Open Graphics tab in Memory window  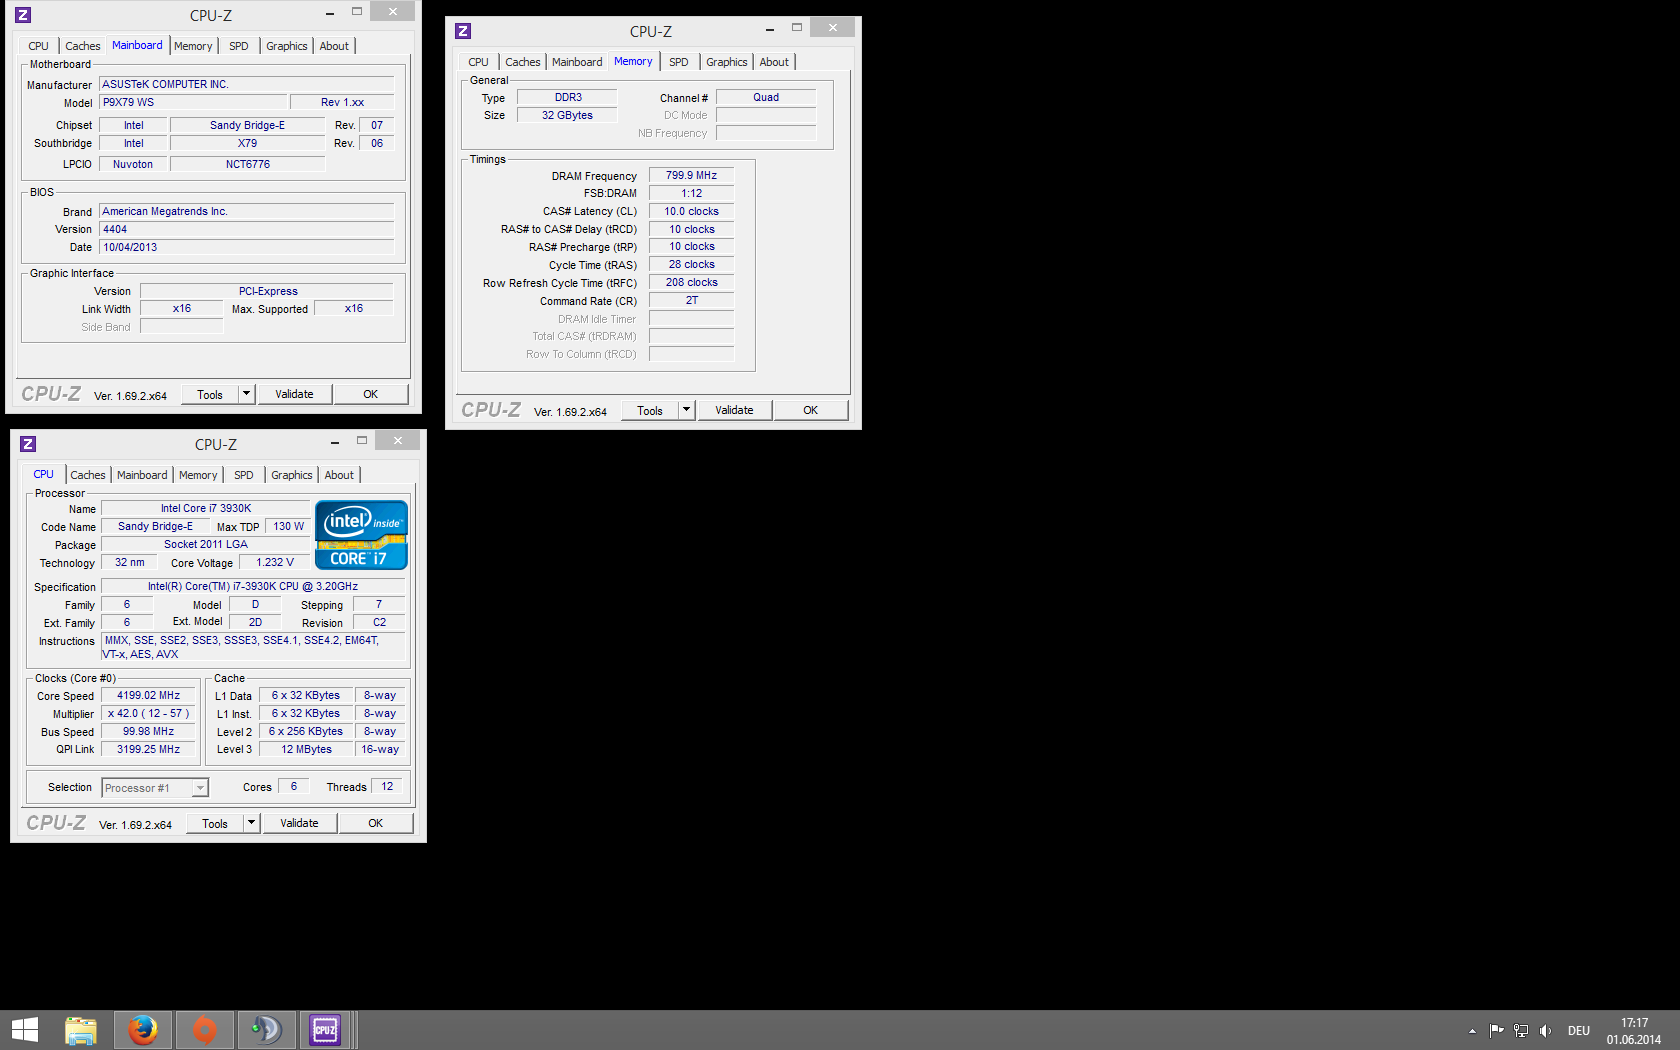coord(727,62)
